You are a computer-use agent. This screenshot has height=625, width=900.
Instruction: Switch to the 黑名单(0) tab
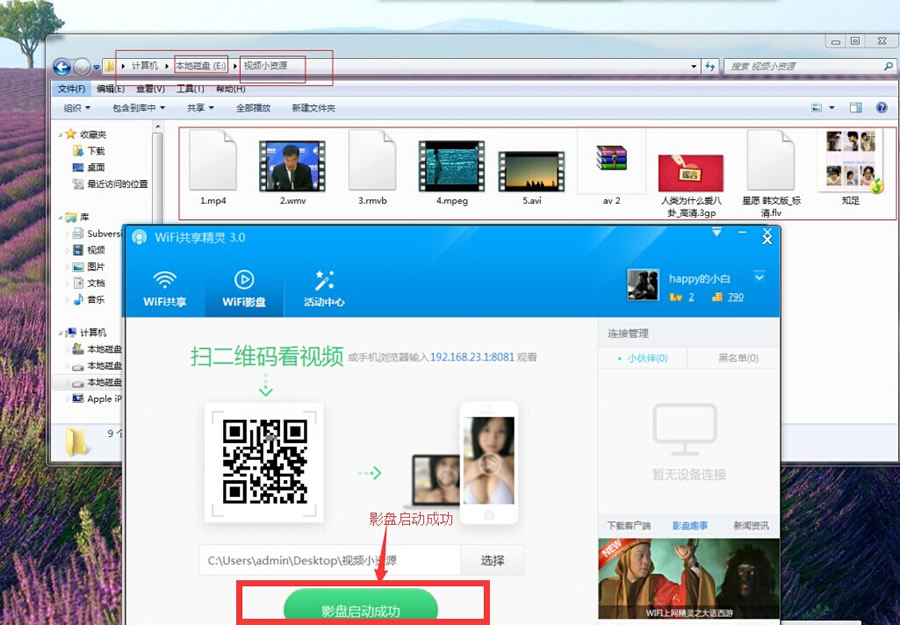pos(737,358)
